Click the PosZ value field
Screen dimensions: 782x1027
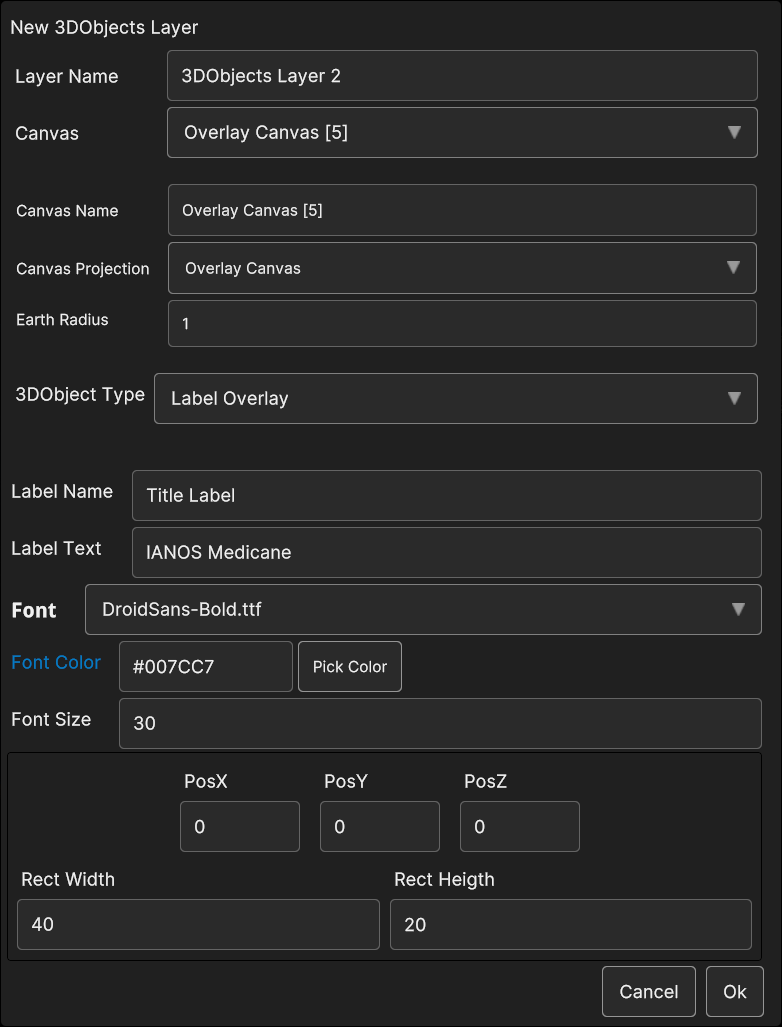click(520, 827)
